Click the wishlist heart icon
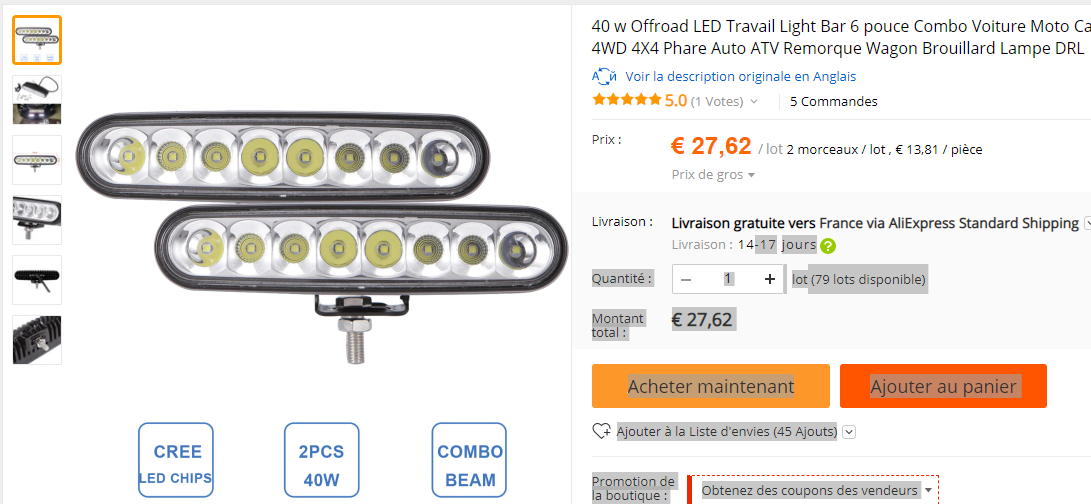This screenshot has width=1091, height=504. coord(602,432)
